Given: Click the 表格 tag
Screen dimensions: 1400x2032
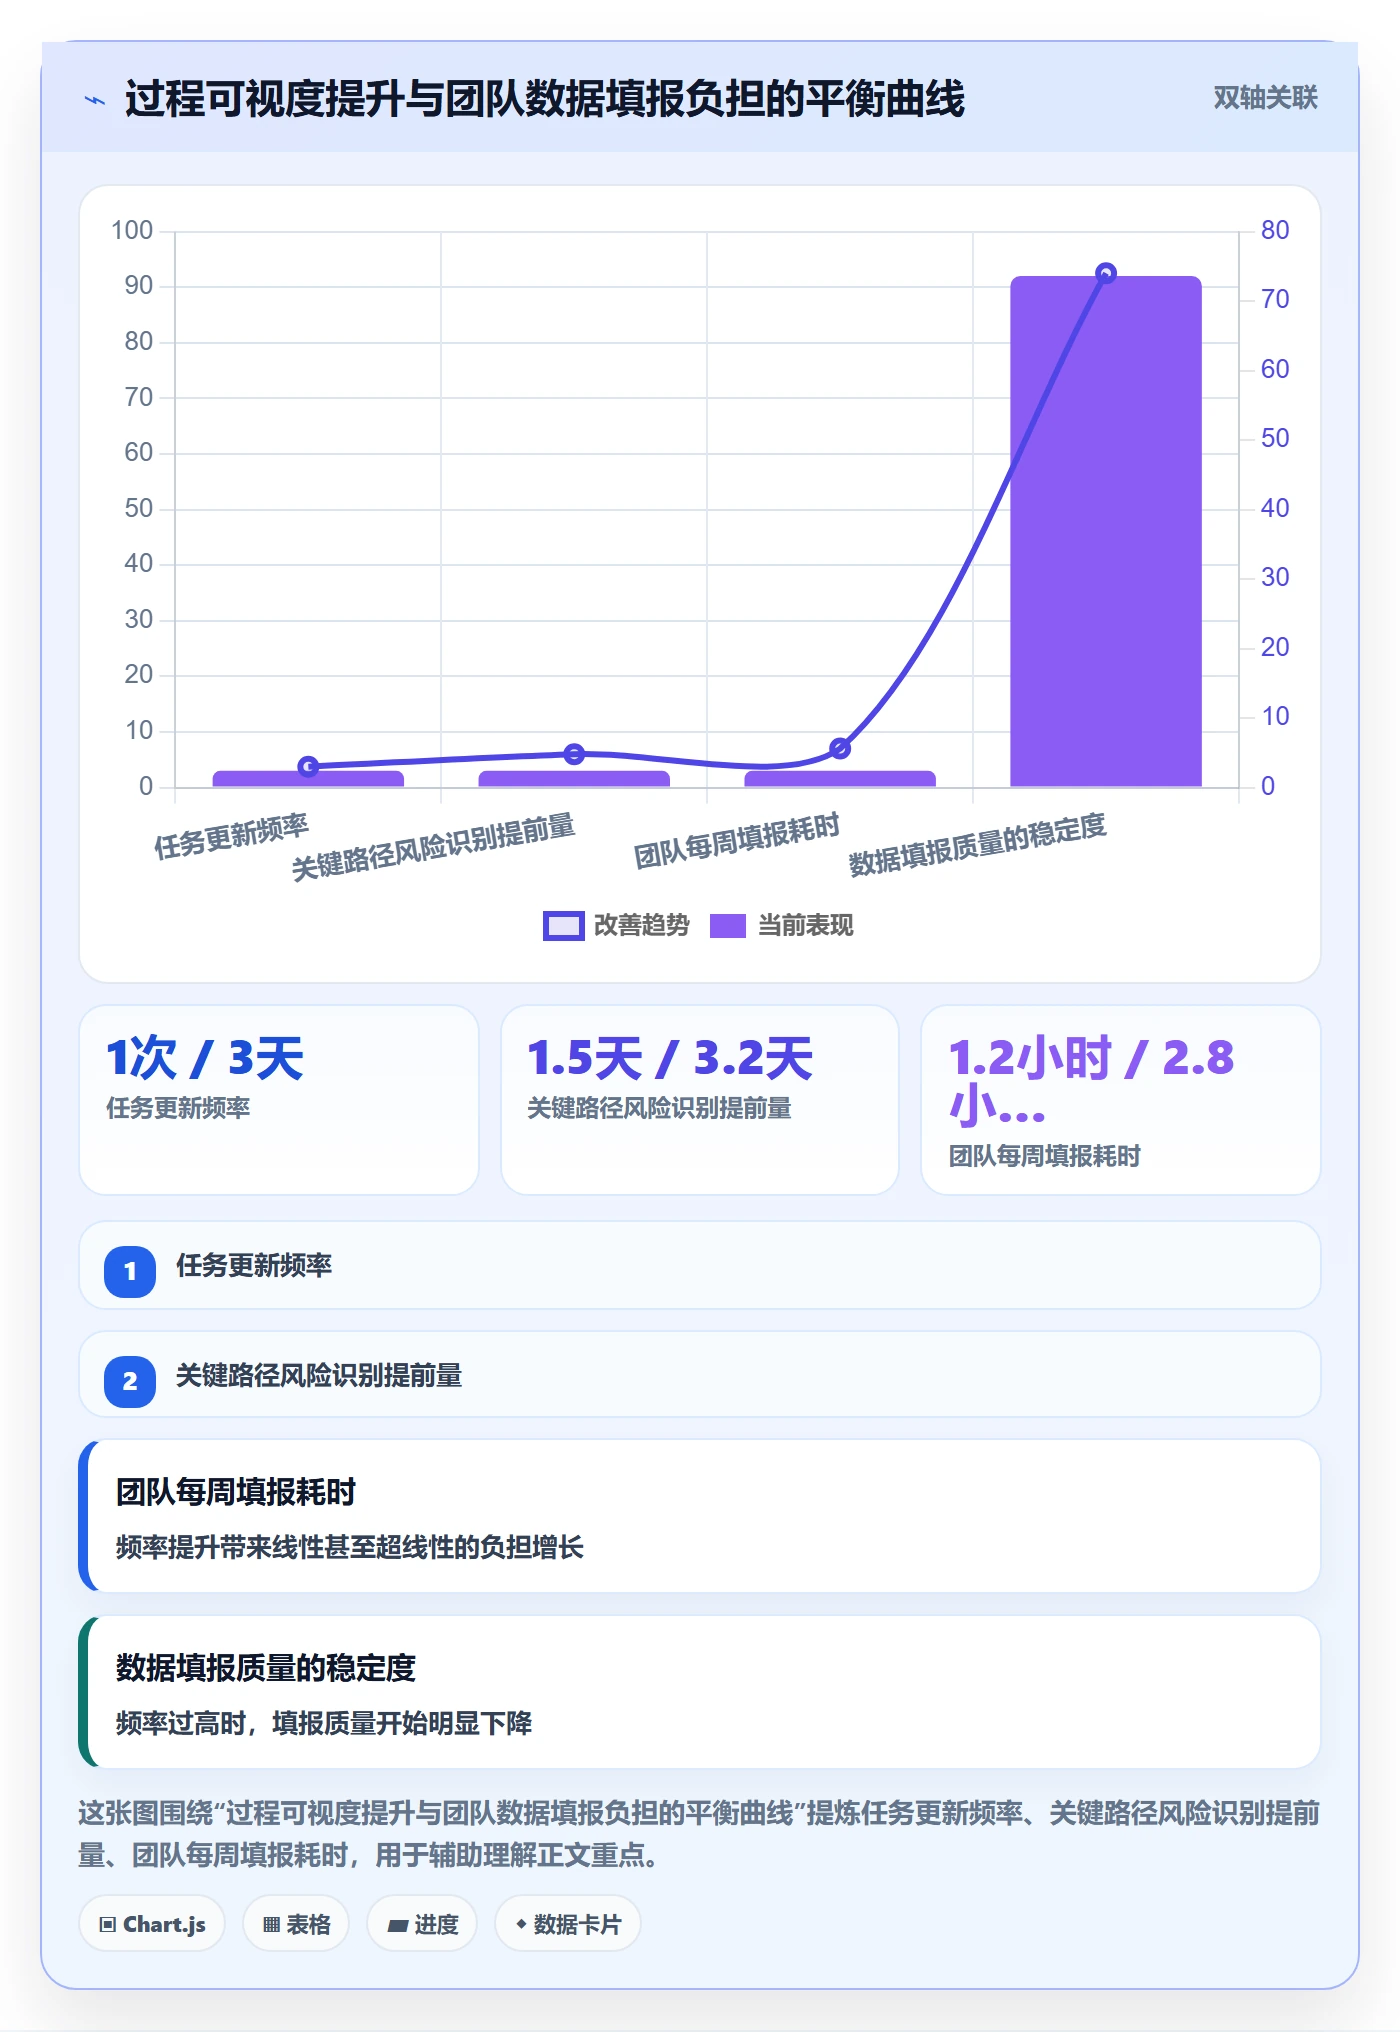Looking at the screenshot, I should 296,1924.
